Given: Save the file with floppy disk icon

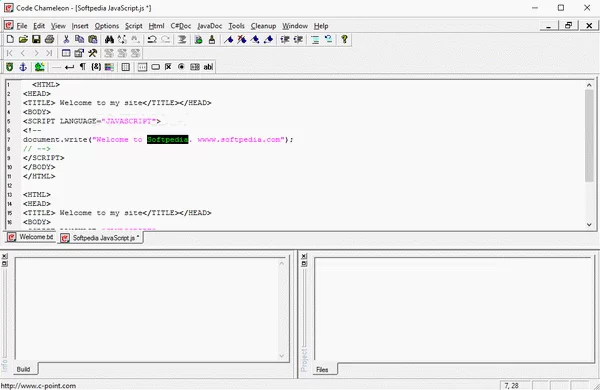Looking at the screenshot, I should pyautogui.click(x=36, y=39).
